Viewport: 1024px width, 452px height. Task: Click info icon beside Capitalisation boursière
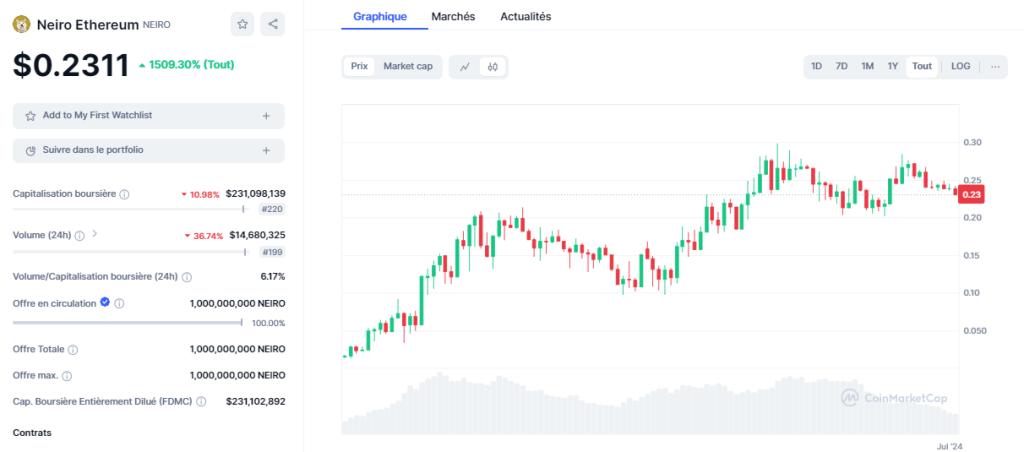point(124,194)
